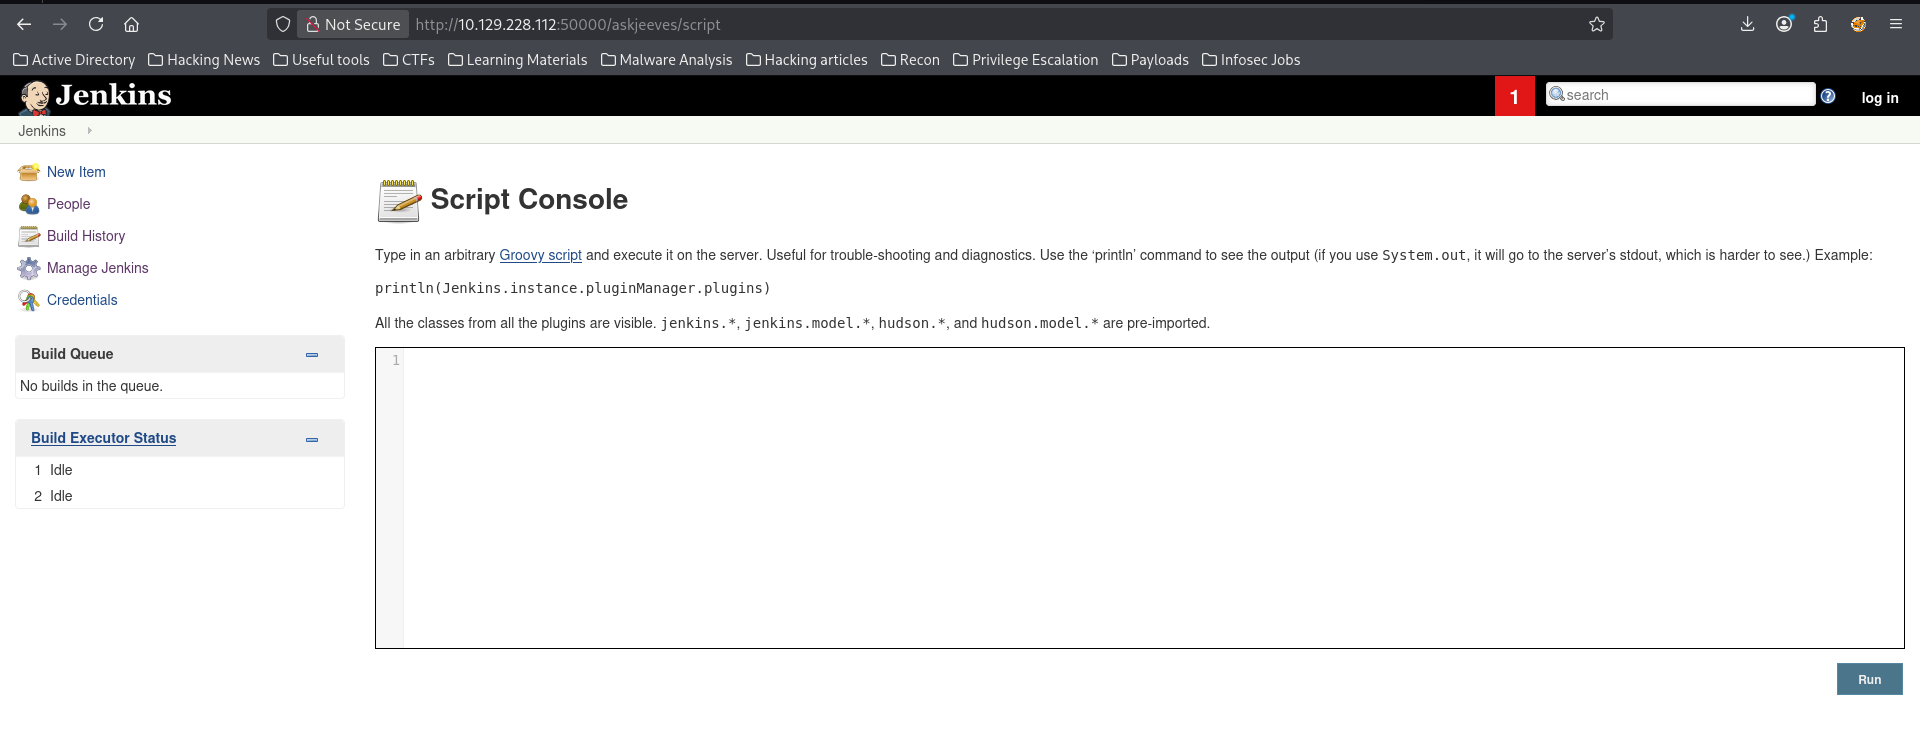
Task: Open the search help question mark icon
Action: 1828,96
